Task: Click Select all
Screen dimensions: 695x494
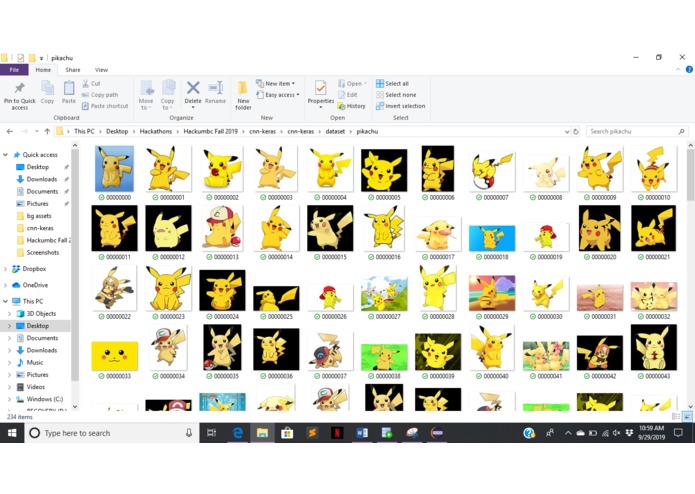Action: (392, 83)
